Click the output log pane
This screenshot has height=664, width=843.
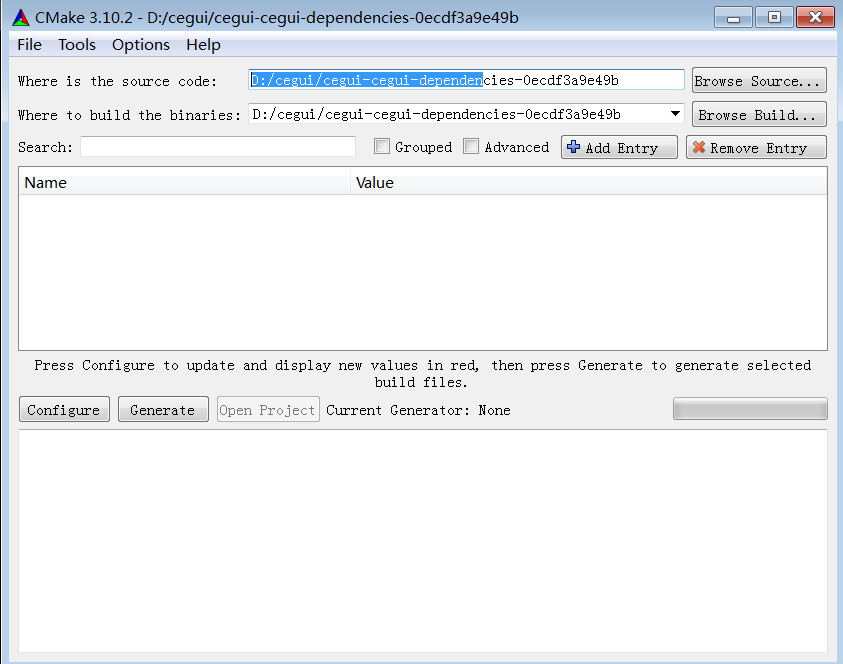click(423, 541)
